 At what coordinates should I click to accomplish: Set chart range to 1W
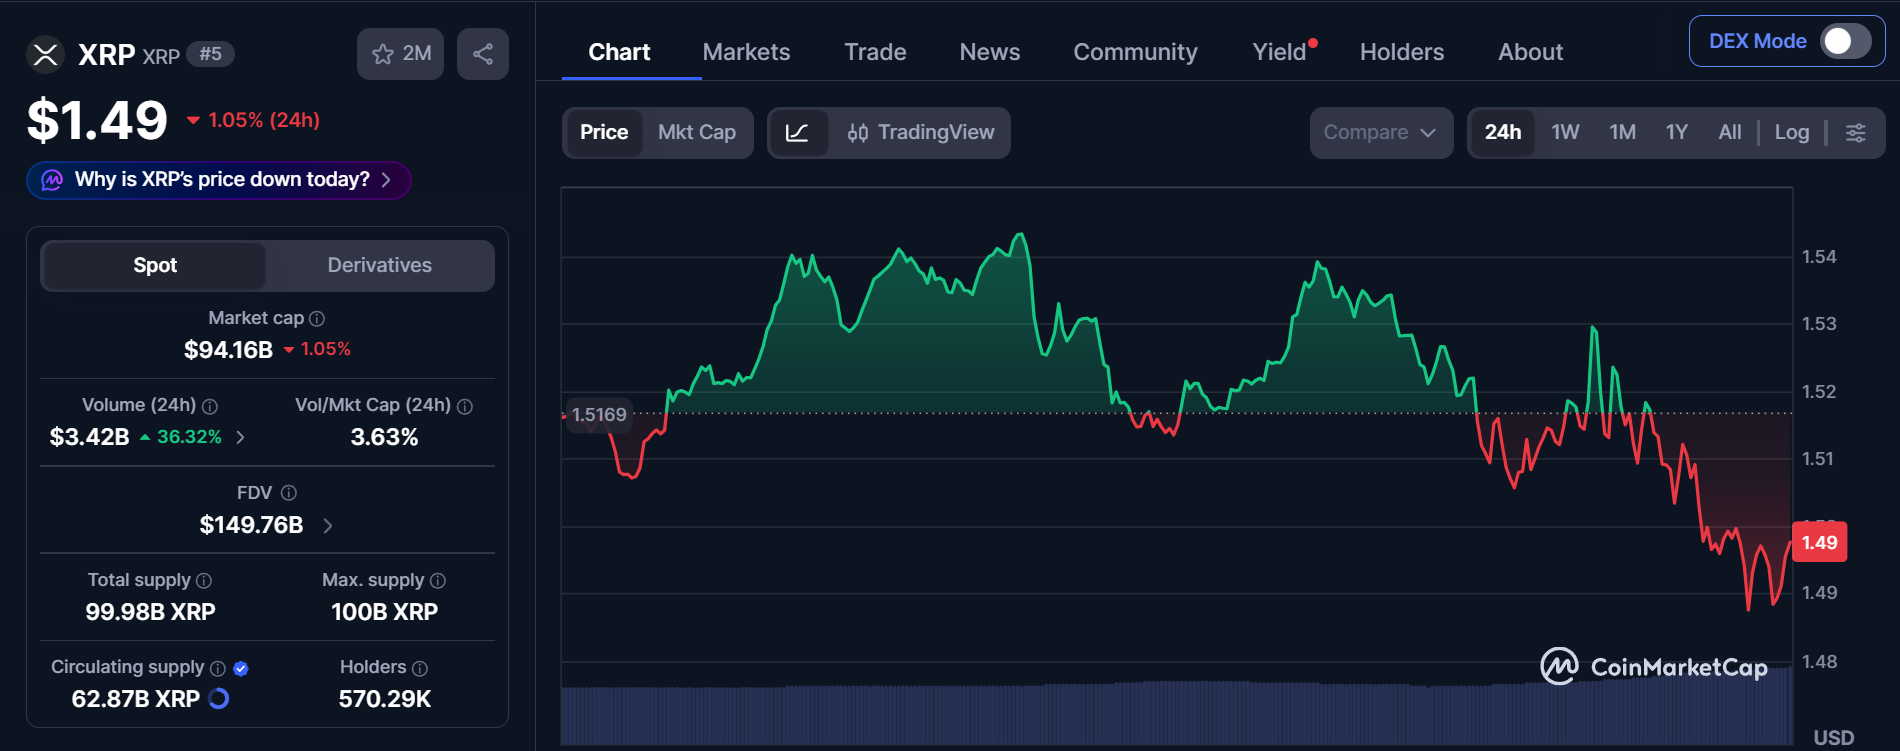point(1565,133)
